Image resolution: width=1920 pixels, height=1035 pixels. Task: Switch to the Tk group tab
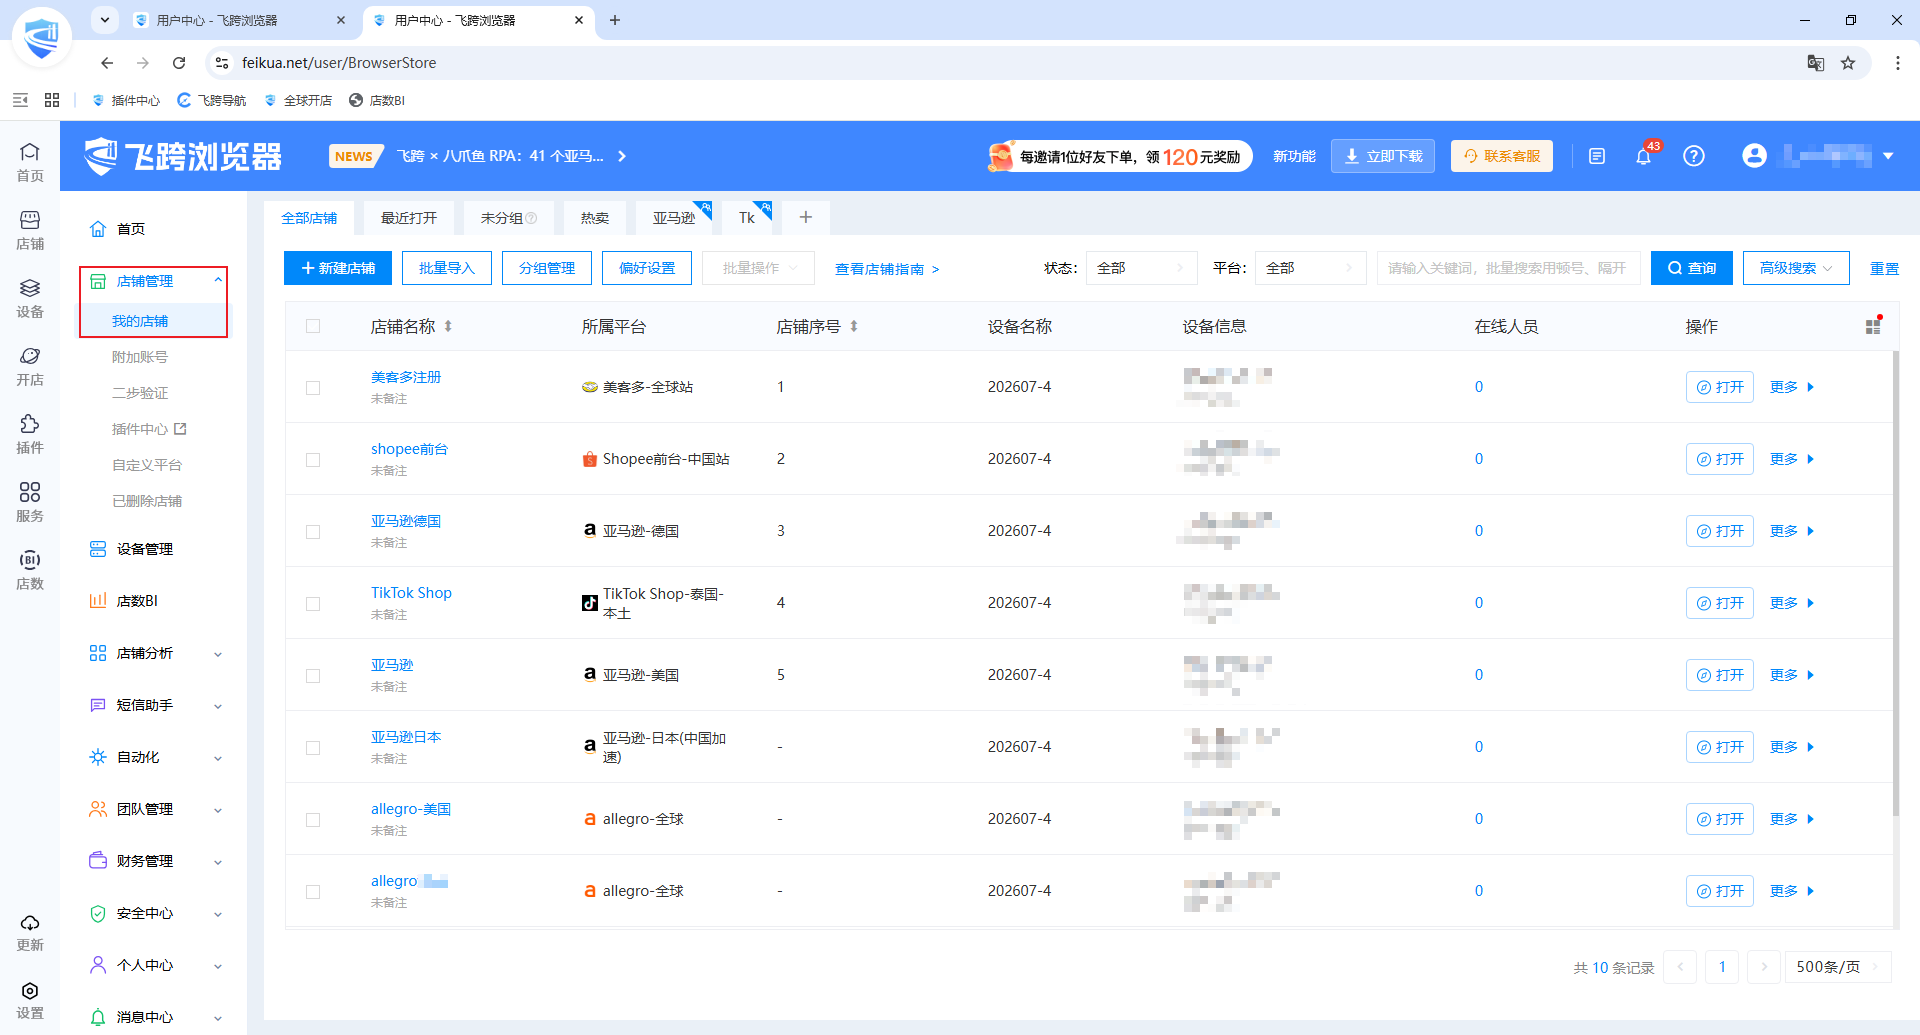[747, 218]
